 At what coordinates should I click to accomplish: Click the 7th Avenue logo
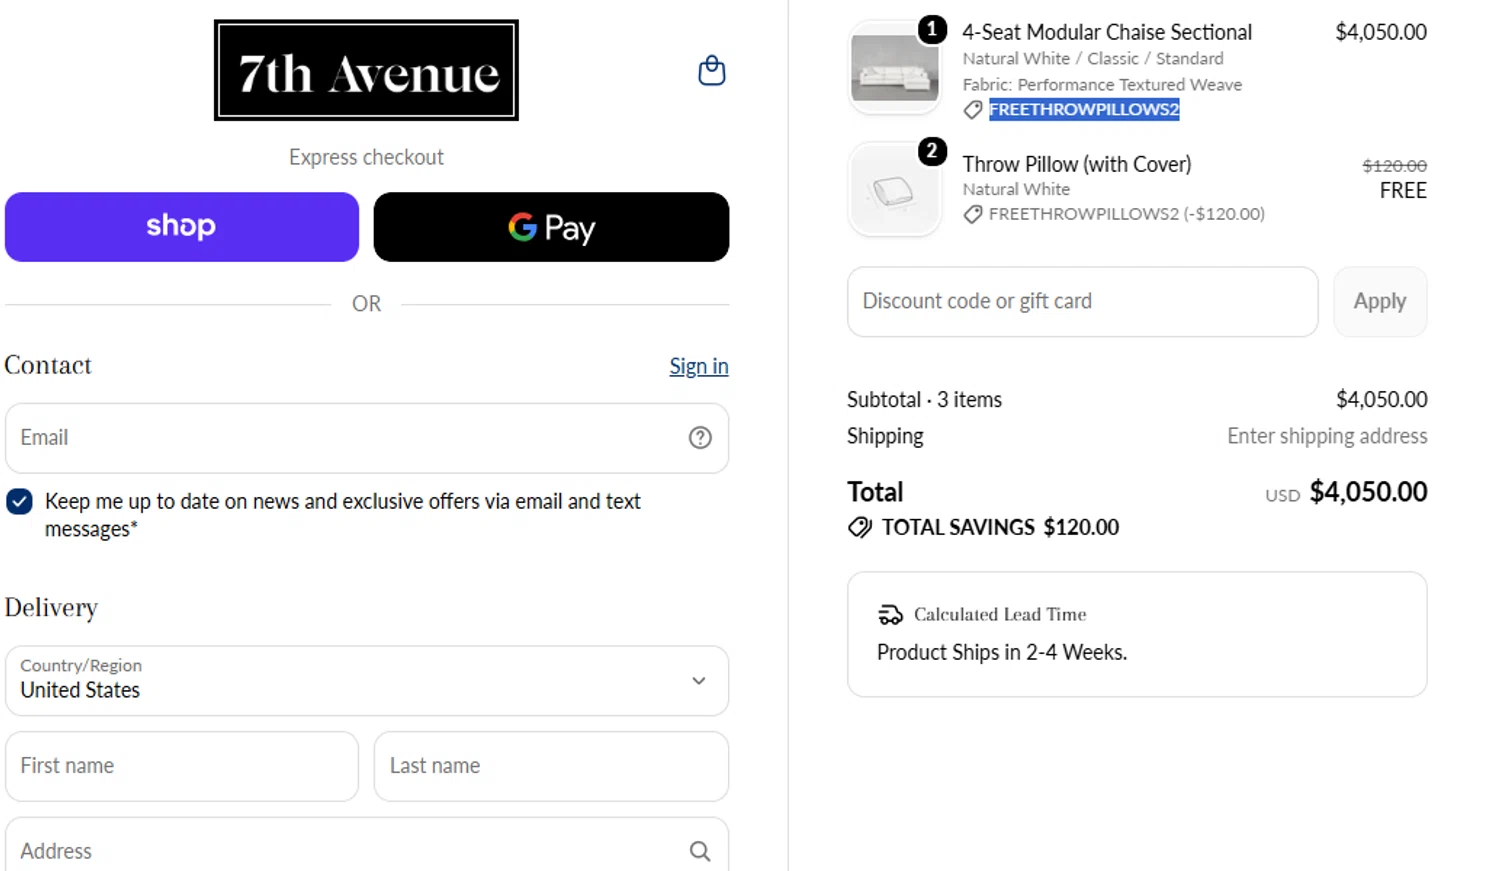[366, 70]
